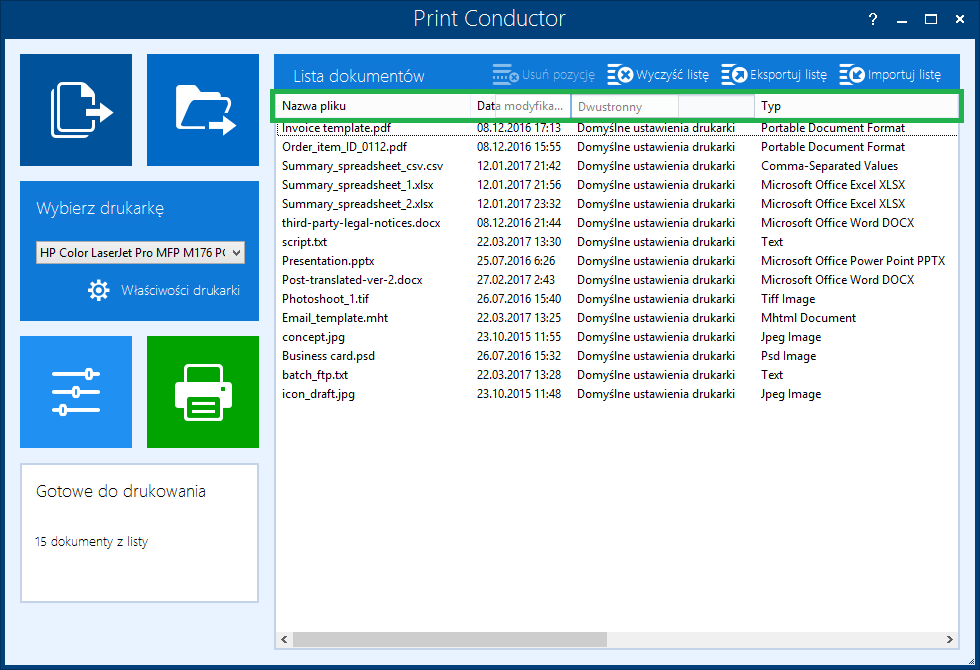This screenshot has width=980, height=670.
Task: Click the duplex setting of concept.jpg
Action: (656, 337)
